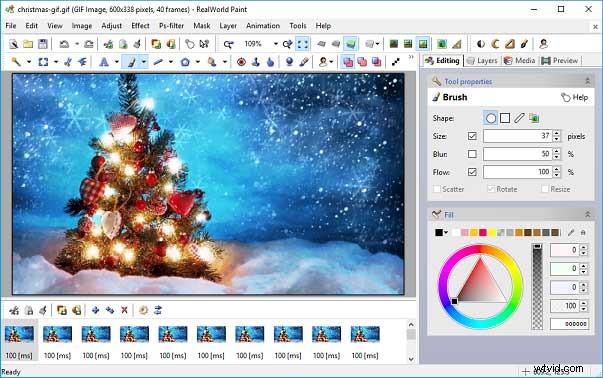The image size is (603, 378).
Task: Open the black primary color dropdown
Action: (x=446, y=232)
